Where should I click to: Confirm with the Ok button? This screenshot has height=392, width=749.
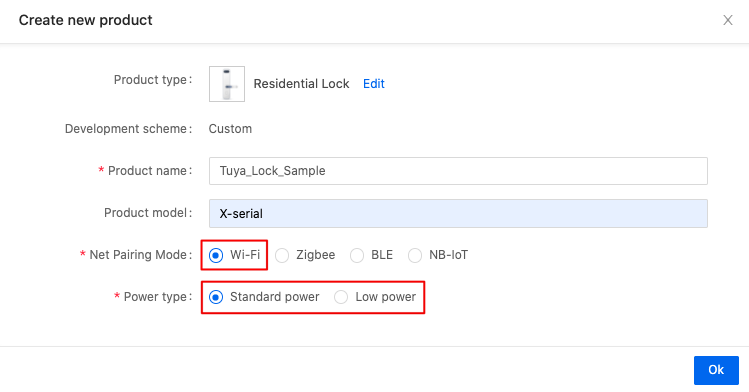[716, 370]
